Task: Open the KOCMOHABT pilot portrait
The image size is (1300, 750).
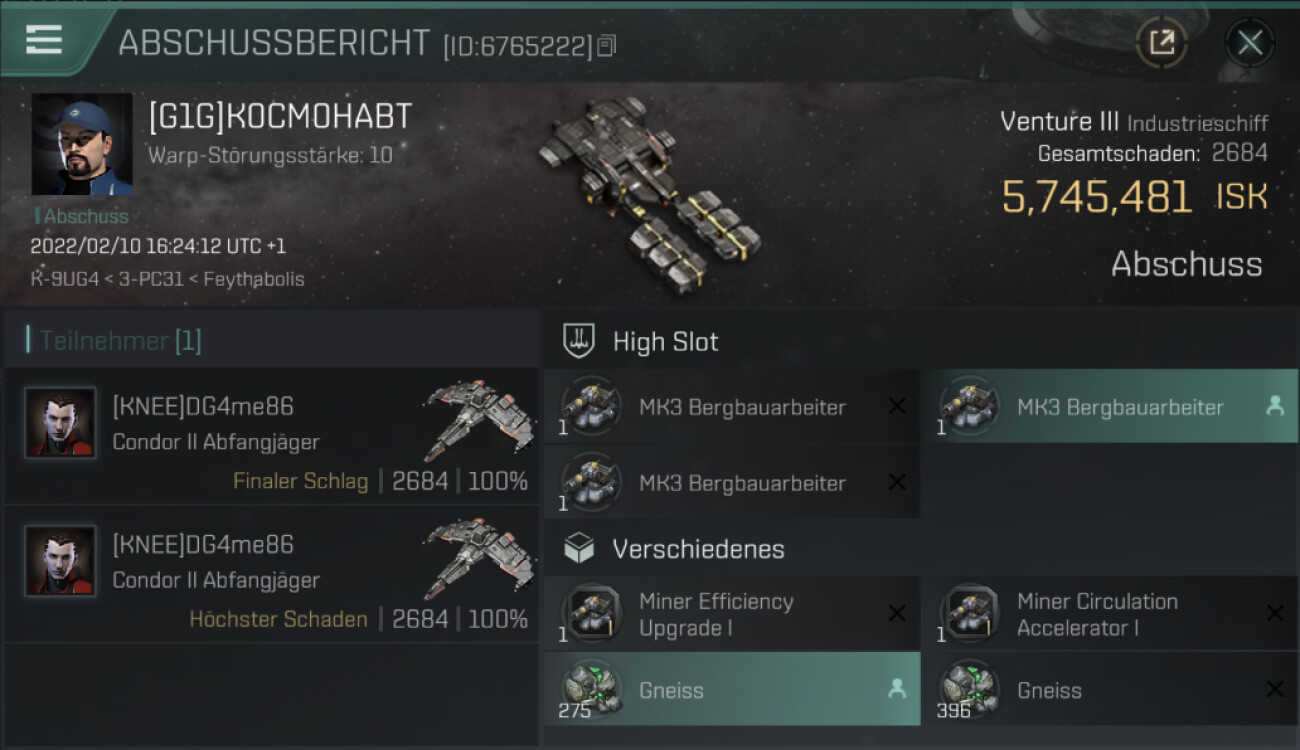Action: (x=82, y=144)
